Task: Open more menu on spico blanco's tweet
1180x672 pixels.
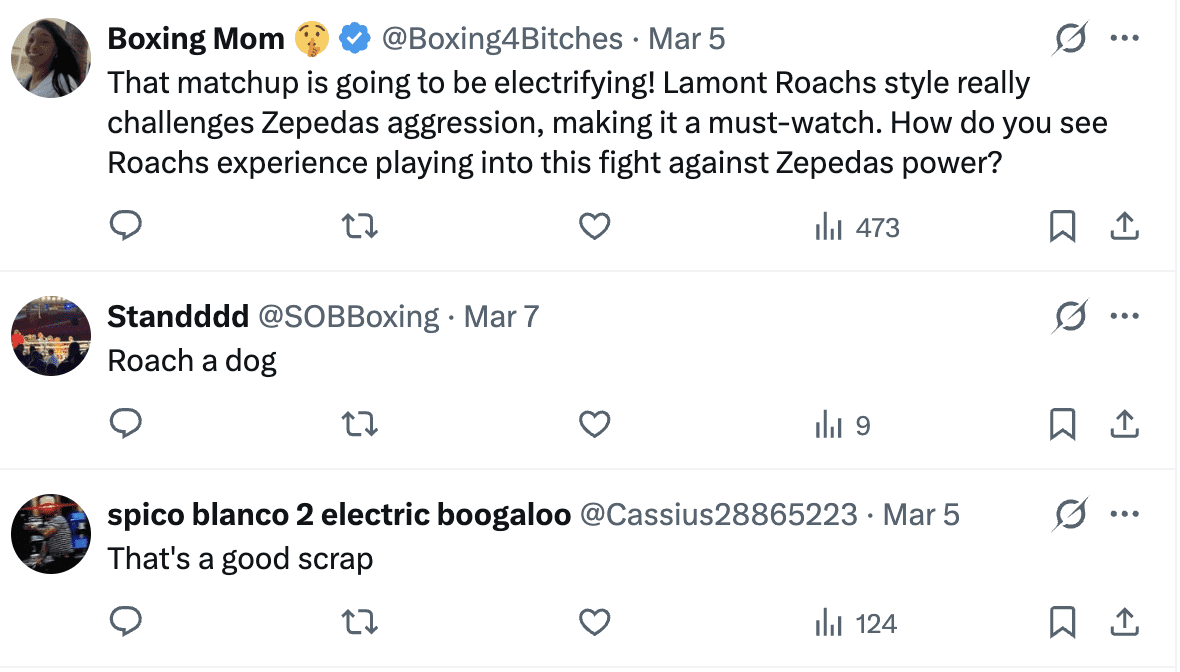Action: (x=1125, y=515)
